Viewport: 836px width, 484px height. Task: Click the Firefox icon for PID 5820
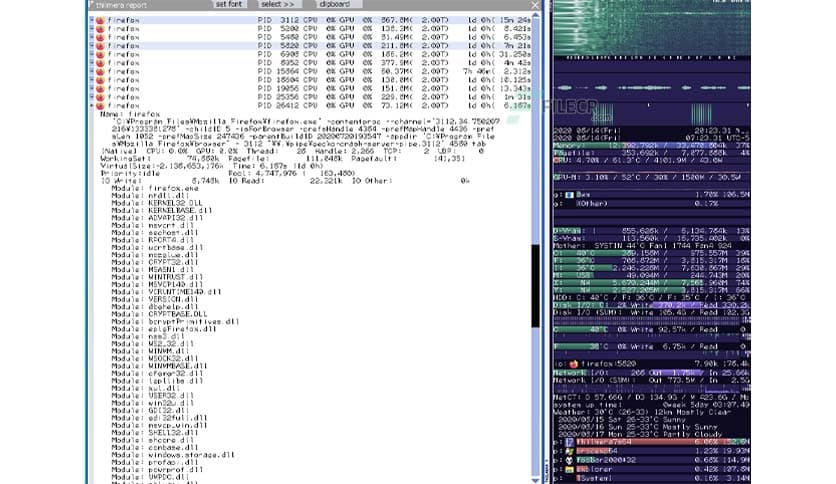click(100, 45)
